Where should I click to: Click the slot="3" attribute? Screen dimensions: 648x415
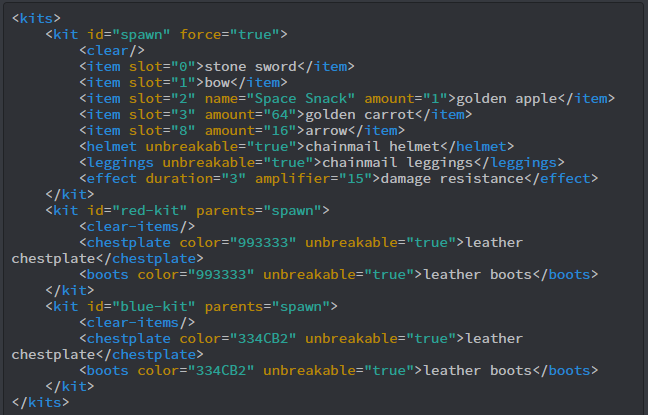(162, 114)
